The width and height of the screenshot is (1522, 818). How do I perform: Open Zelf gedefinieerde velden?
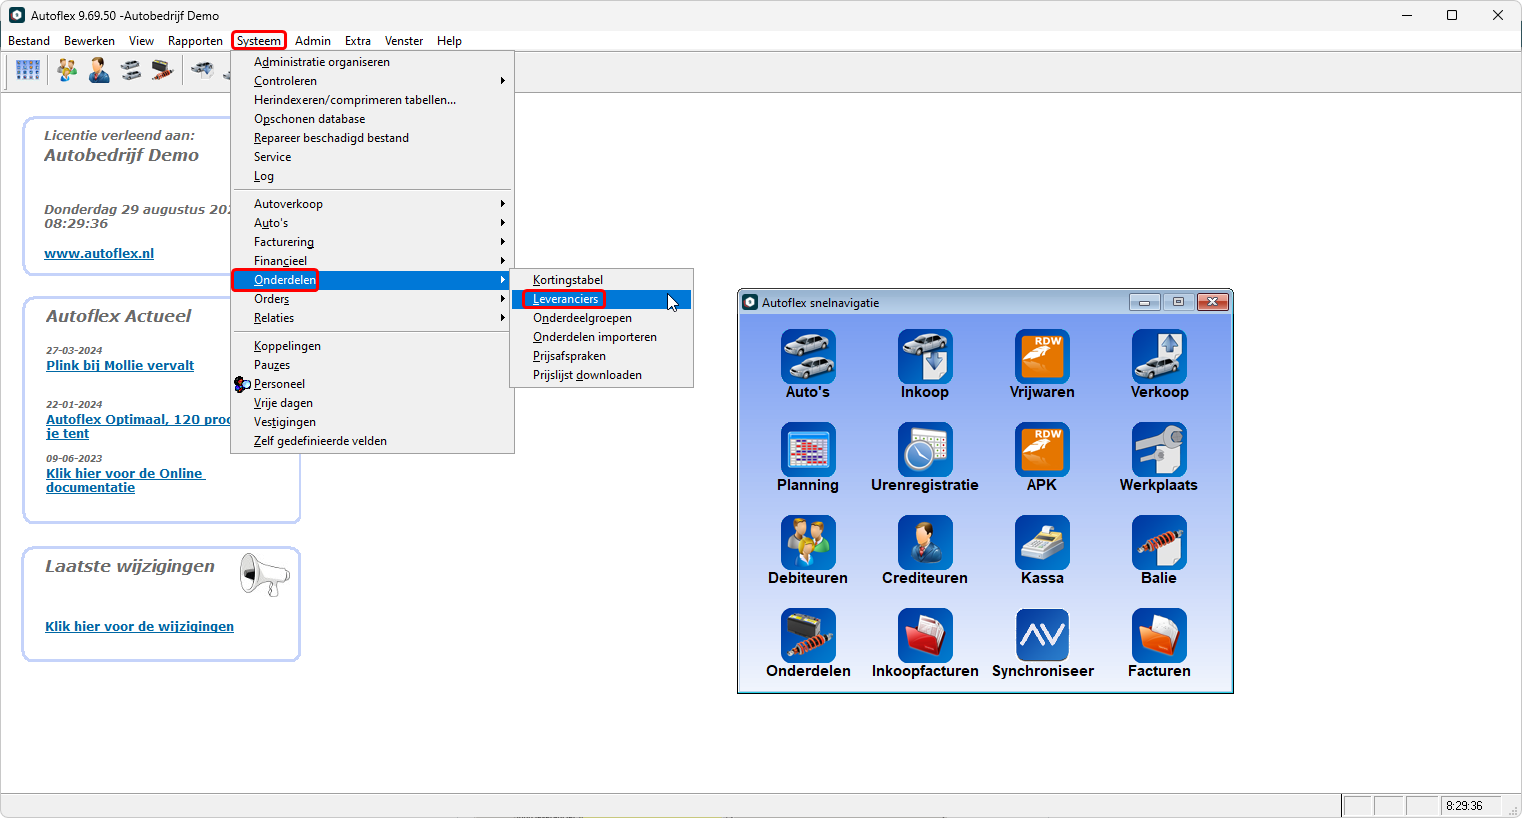click(x=372, y=441)
